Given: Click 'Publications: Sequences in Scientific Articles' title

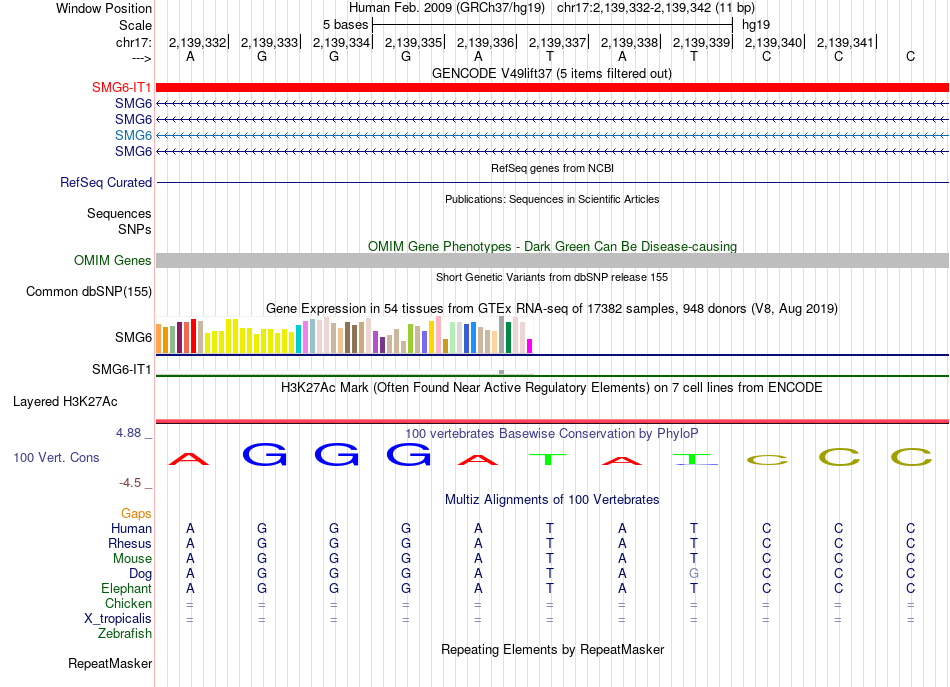Looking at the screenshot, I should 552,199.
